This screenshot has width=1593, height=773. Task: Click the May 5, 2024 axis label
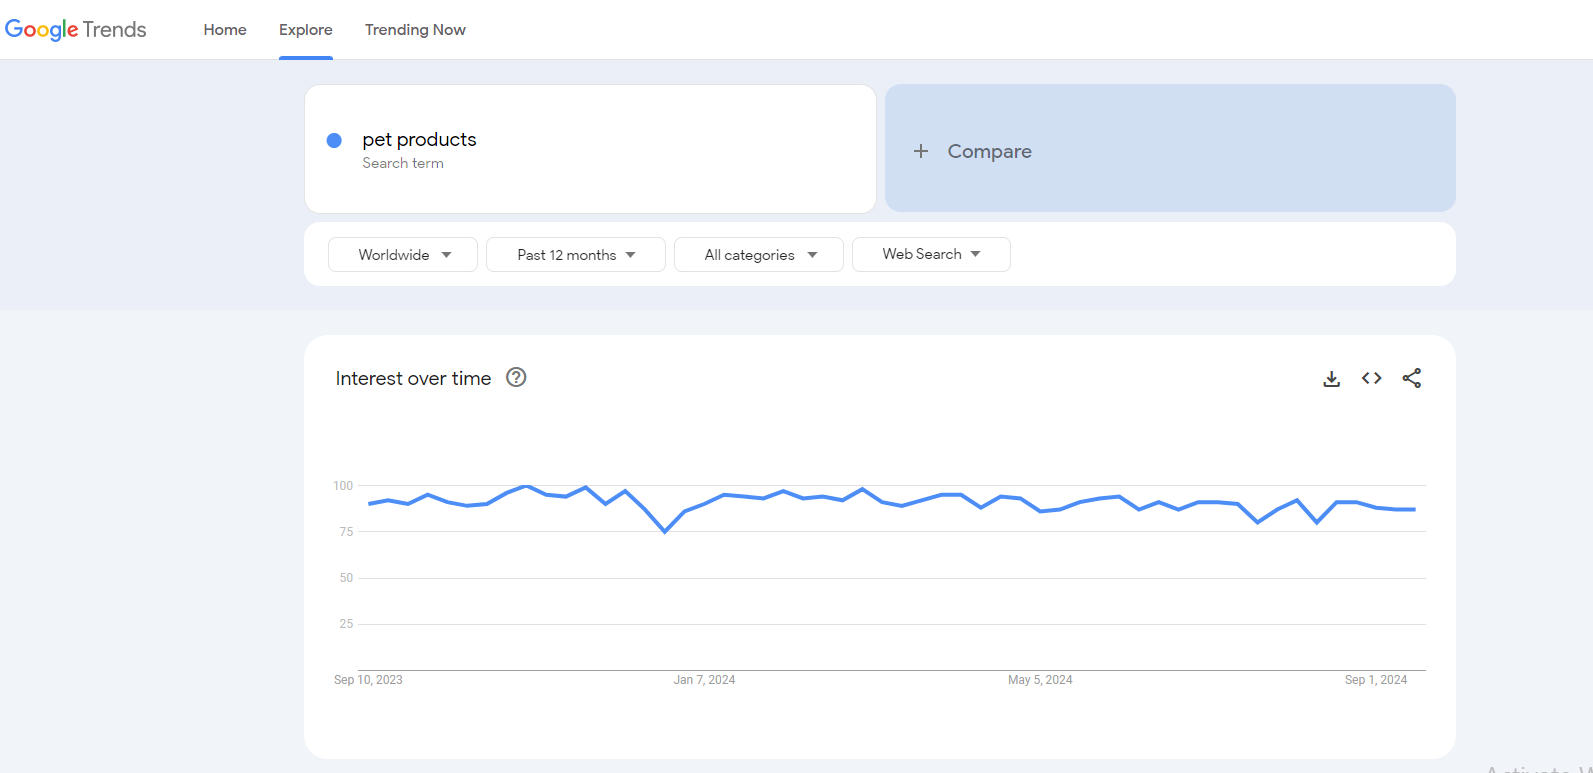tap(1040, 680)
